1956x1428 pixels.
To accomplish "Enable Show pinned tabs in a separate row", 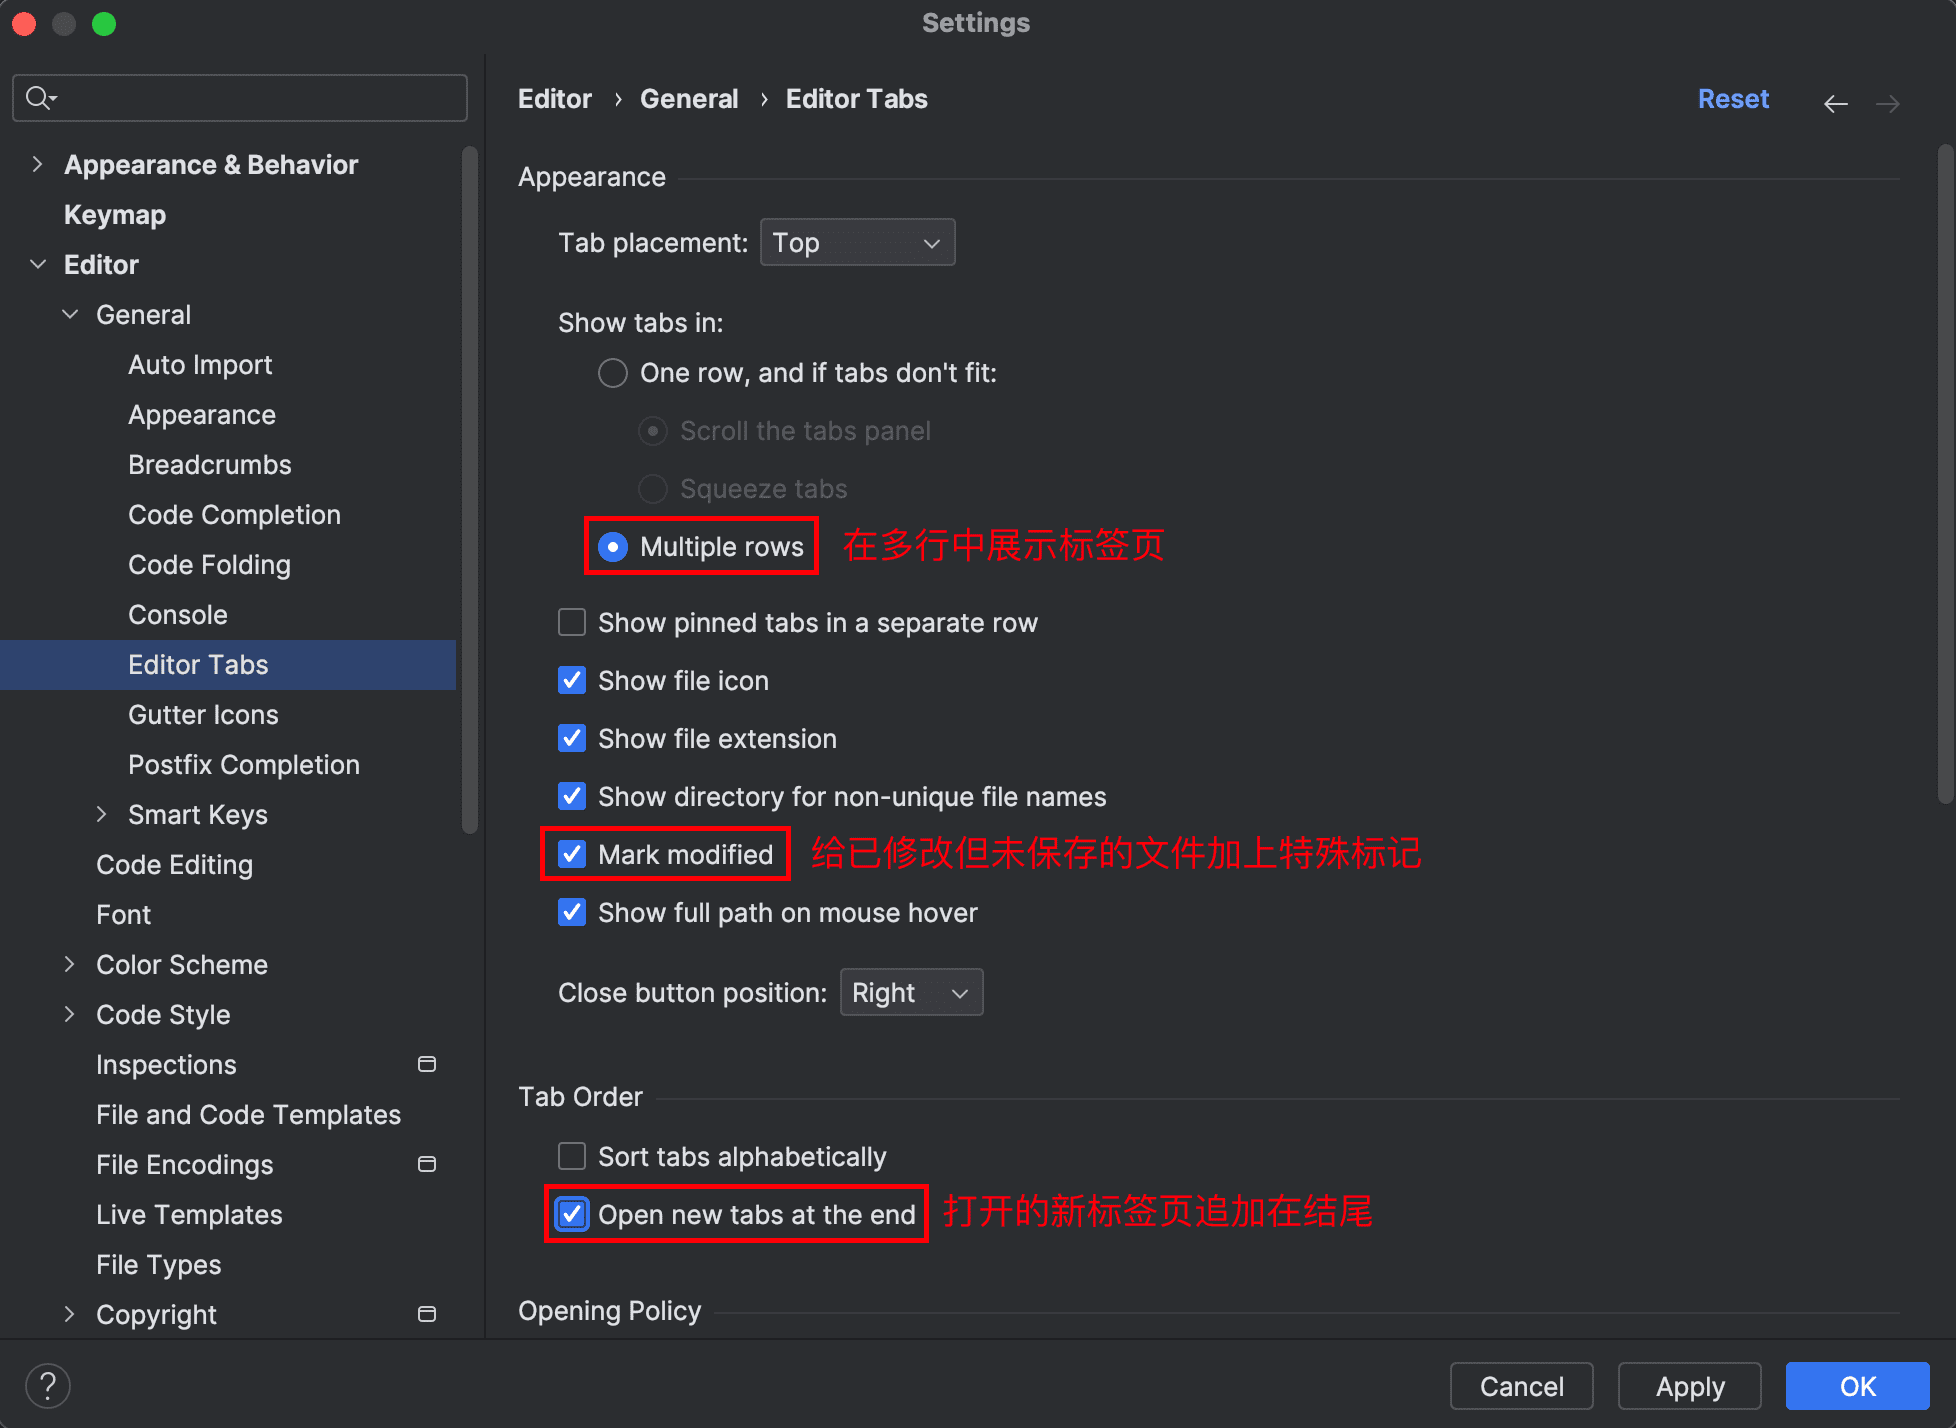I will (x=572, y=622).
